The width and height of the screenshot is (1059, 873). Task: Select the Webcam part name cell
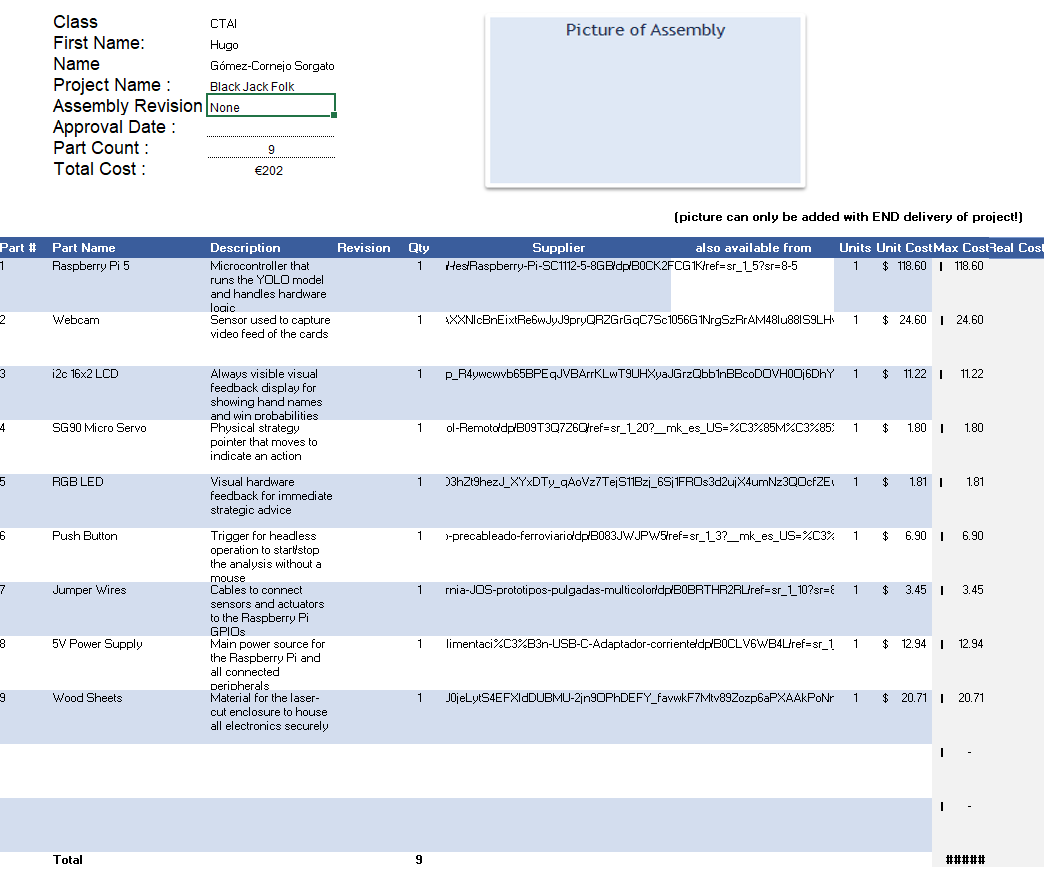pos(76,320)
